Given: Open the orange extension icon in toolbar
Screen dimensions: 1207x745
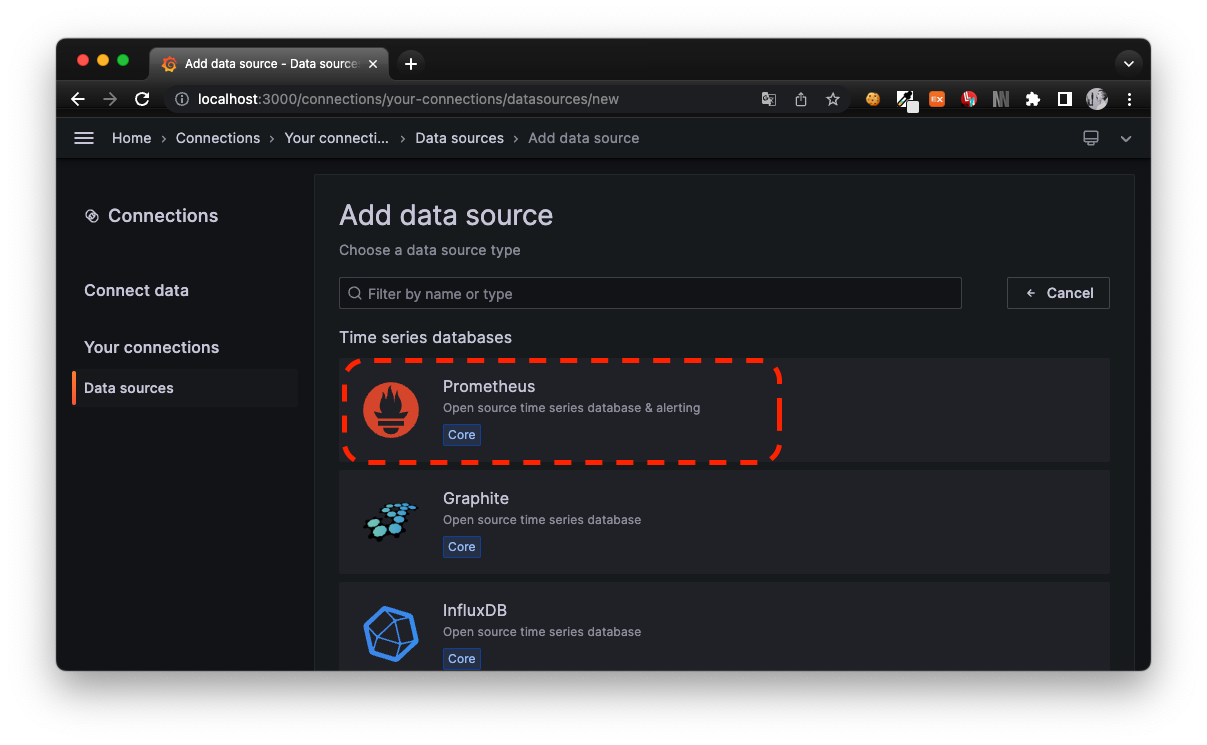Looking at the screenshot, I should point(937,99).
